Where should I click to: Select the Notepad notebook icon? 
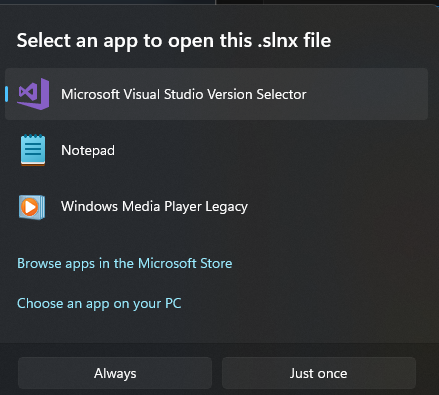[33, 150]
